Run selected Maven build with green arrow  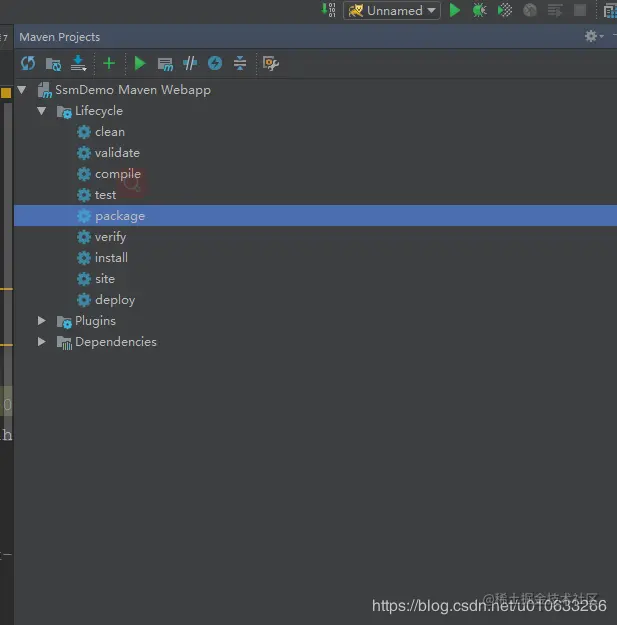click(140, 63)
